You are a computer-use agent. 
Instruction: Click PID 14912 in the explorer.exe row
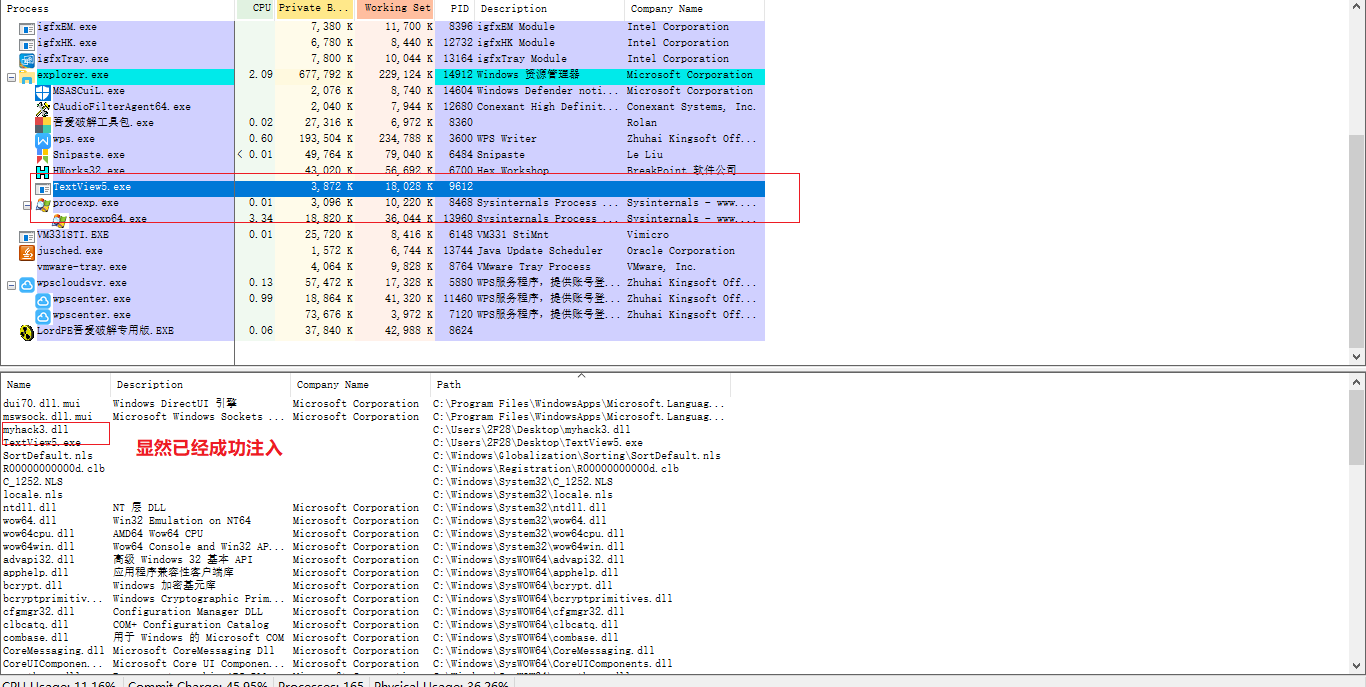pyautogui.click(x=458, y=75)
